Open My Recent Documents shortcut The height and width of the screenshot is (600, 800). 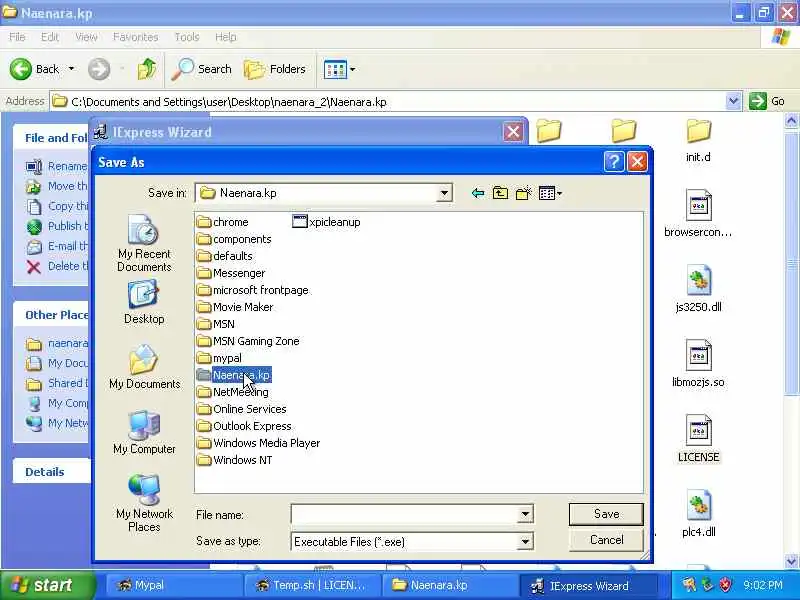pos(144,243)
